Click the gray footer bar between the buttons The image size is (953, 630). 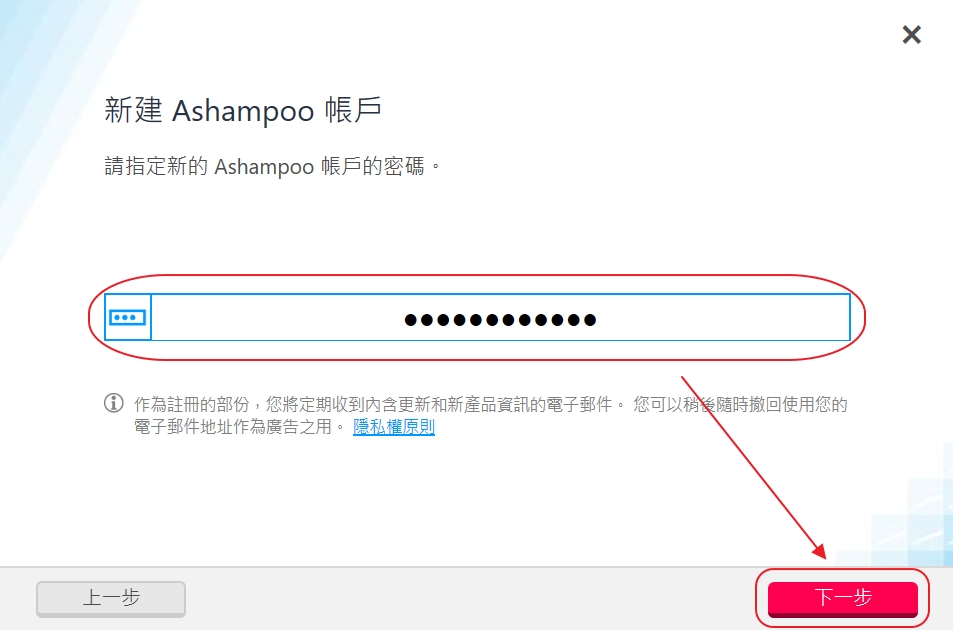pos(471,598)
